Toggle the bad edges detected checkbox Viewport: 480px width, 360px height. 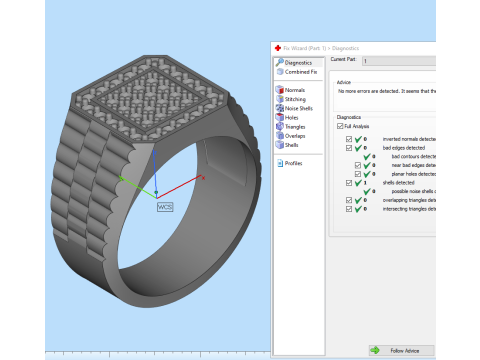[x=349, y=148]
